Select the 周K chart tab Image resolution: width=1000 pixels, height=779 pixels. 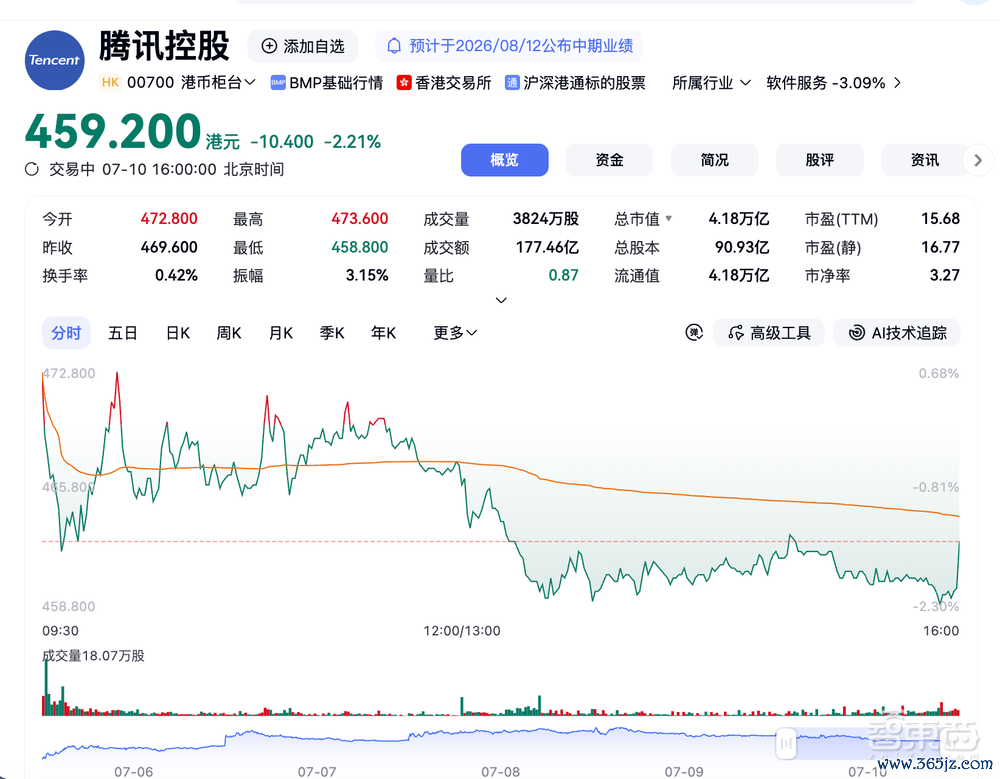click(229, 332)
